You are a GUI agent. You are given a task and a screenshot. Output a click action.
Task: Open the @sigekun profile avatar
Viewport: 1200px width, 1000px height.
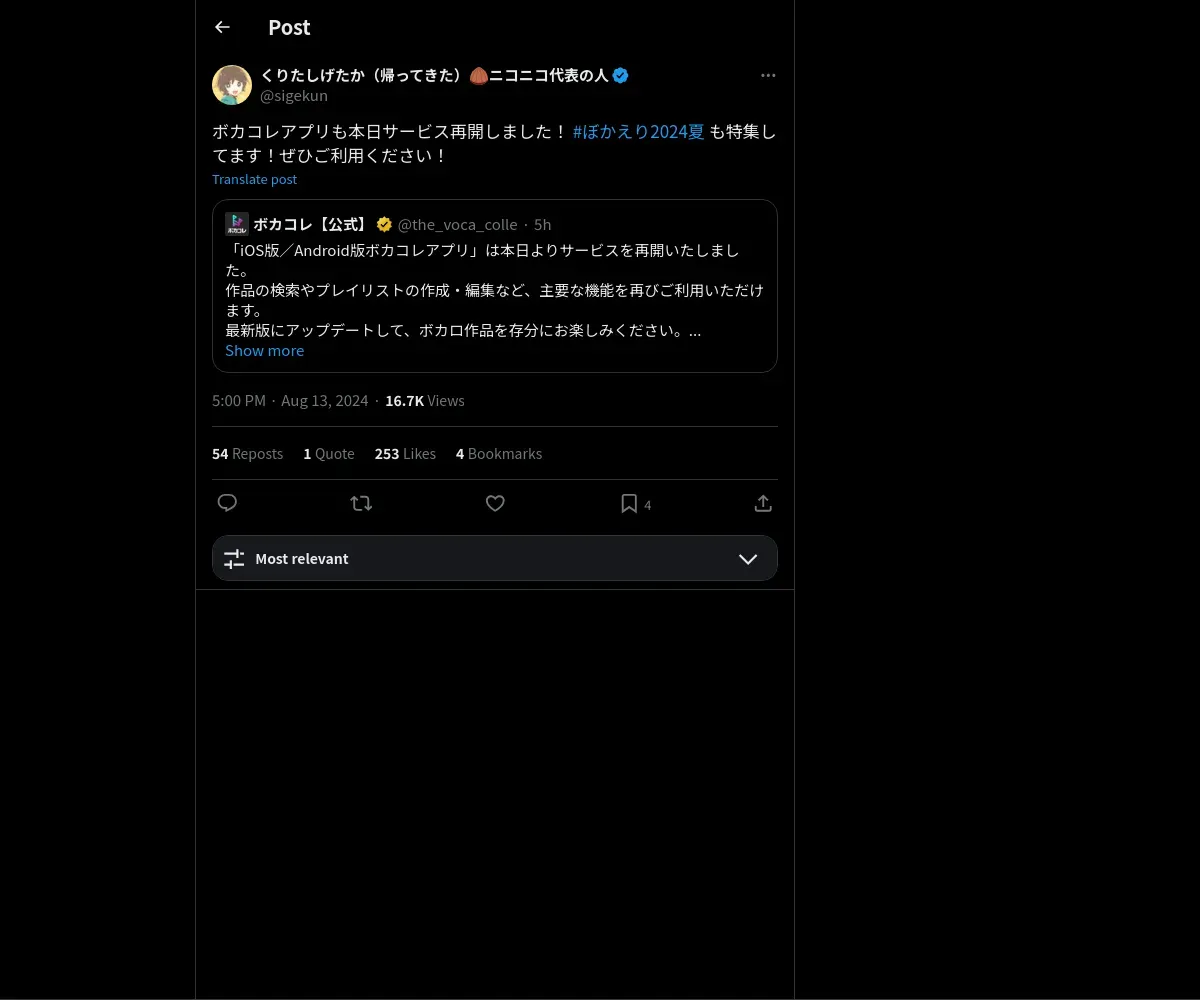tap(232, 85)
